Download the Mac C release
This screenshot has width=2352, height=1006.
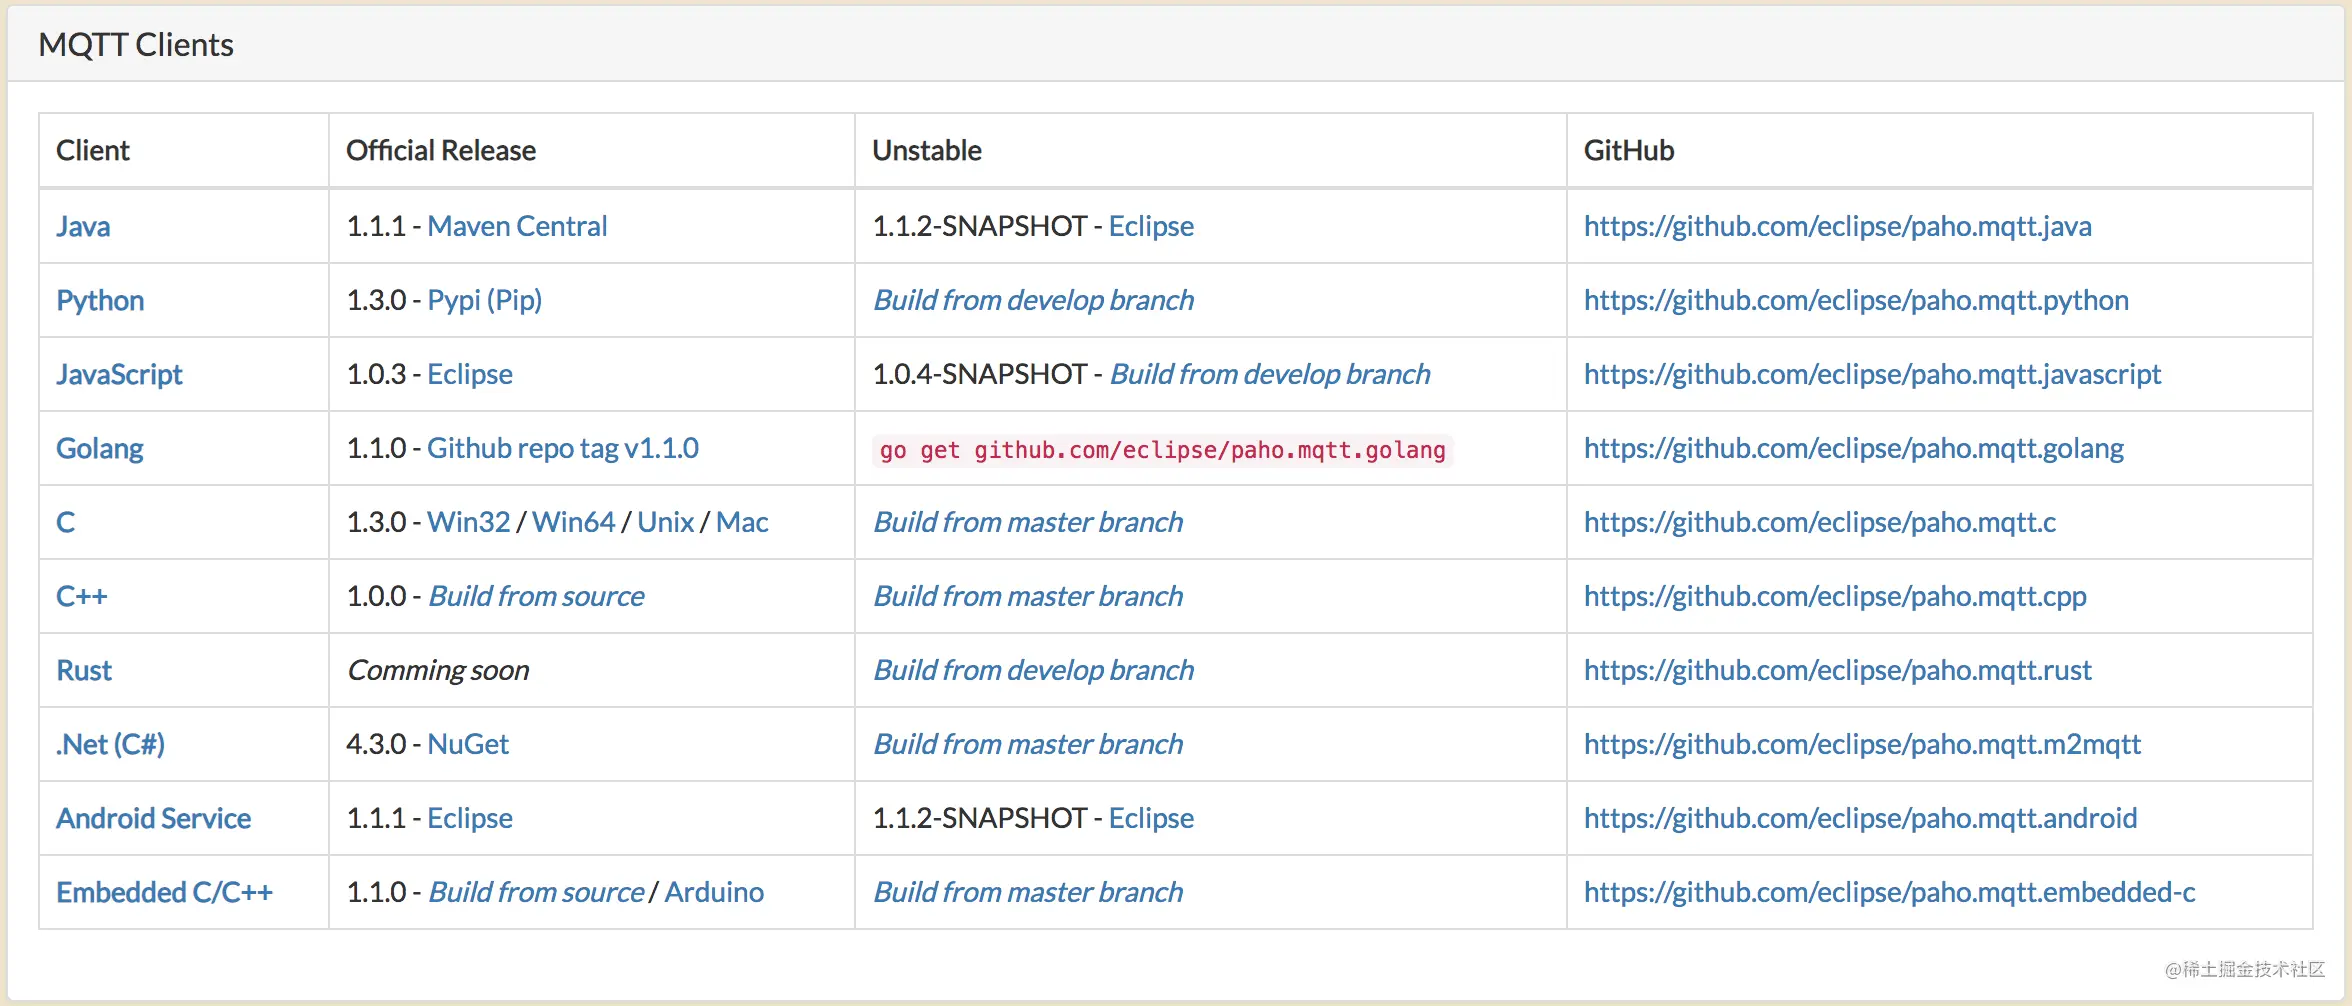click(743, 522)
